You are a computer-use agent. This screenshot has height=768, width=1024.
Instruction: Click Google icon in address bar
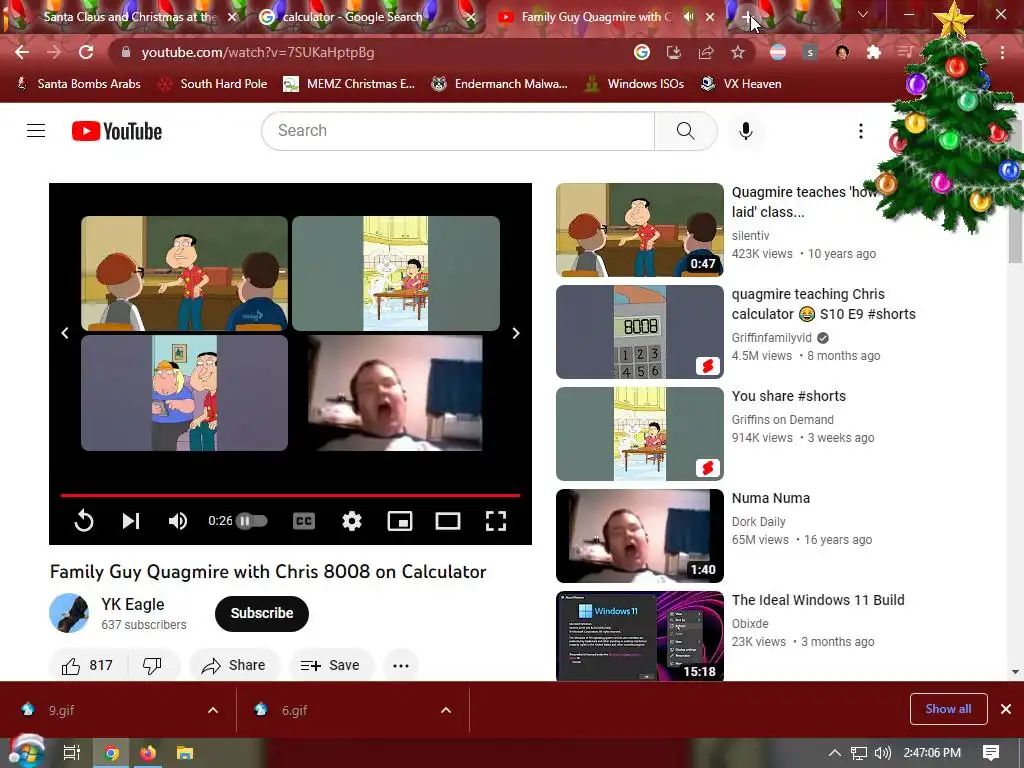[641, 52]
